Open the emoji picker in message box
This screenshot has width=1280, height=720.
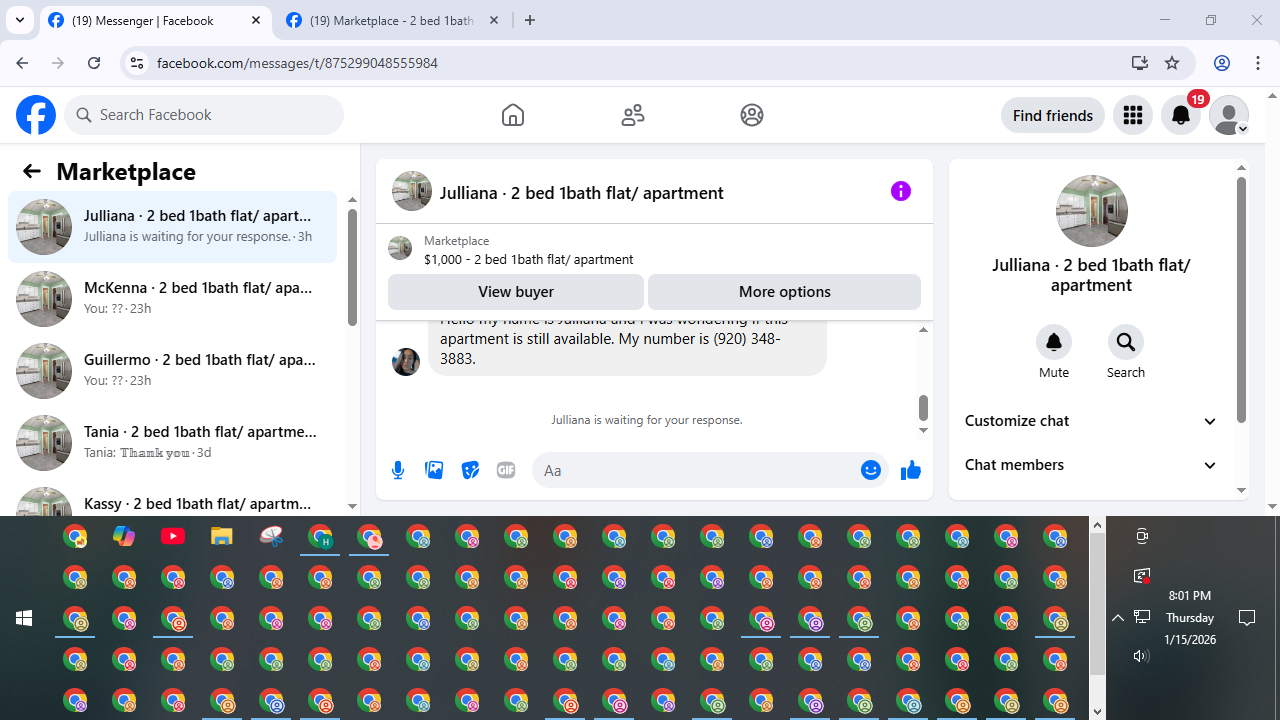(x=871, y=470)
